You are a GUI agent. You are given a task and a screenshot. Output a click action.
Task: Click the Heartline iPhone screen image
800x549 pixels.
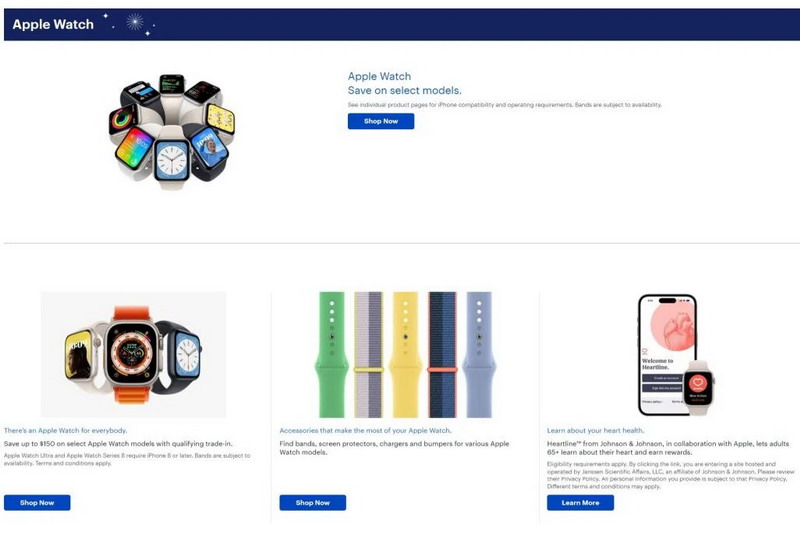tap(666, 355)
